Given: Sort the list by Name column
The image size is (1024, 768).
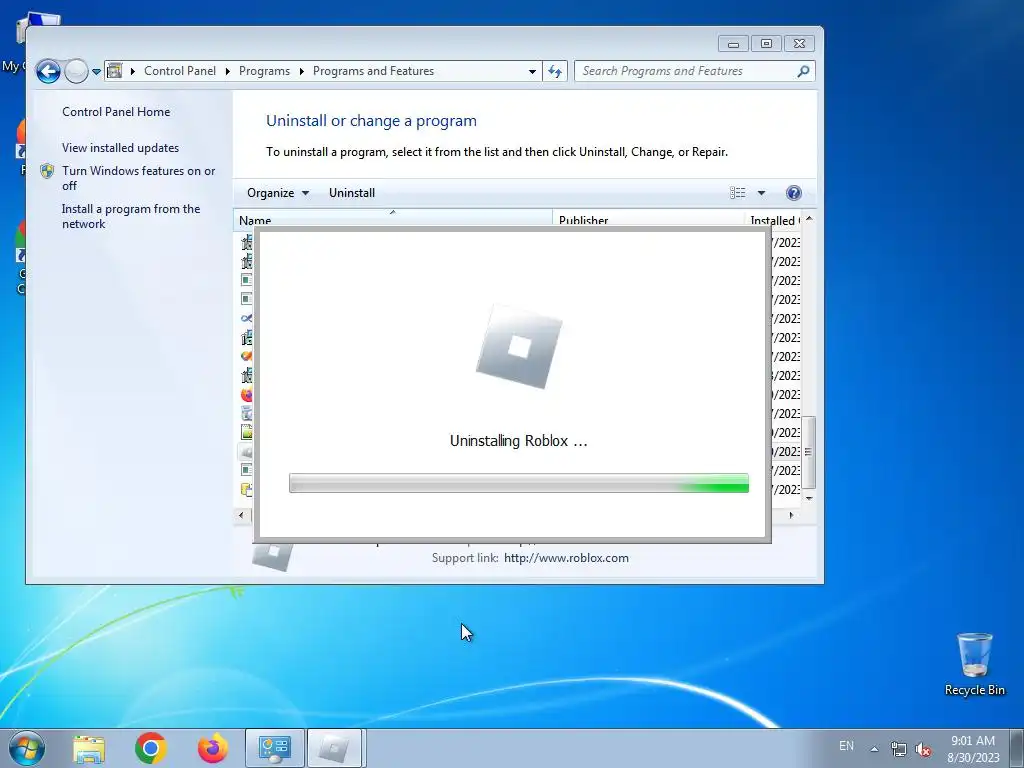Looking at the screenshot, I should pos(392,219).
